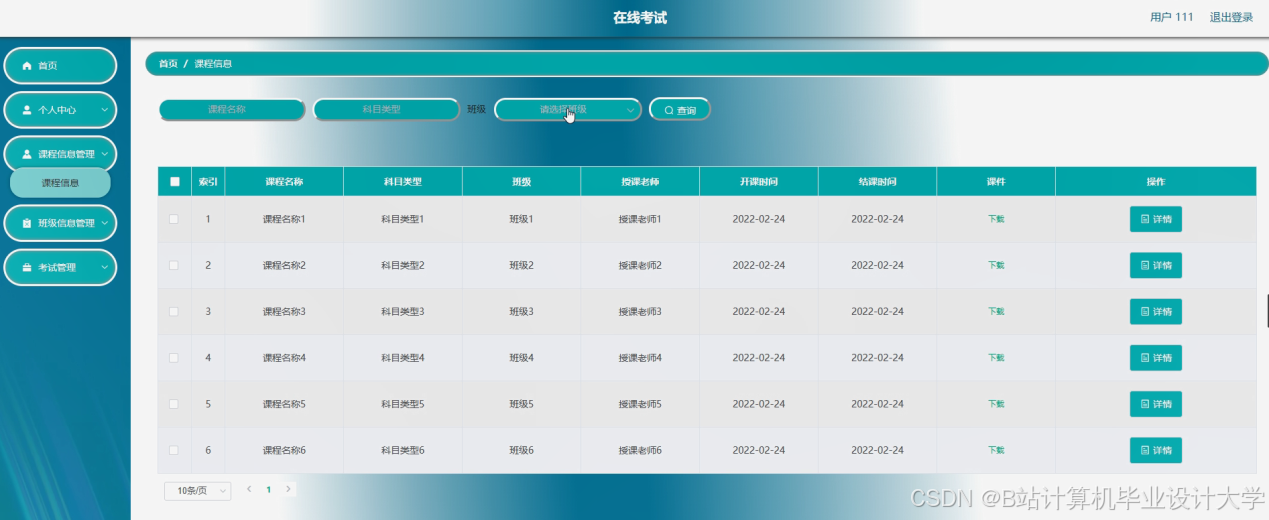Go to 首页 in the breadcrumb

168,64
